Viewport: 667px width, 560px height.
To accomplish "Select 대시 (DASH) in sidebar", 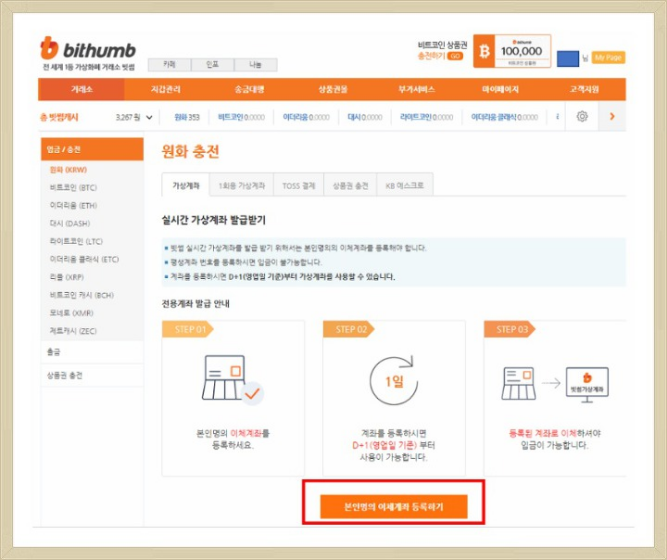I will [x=70, y=223].
